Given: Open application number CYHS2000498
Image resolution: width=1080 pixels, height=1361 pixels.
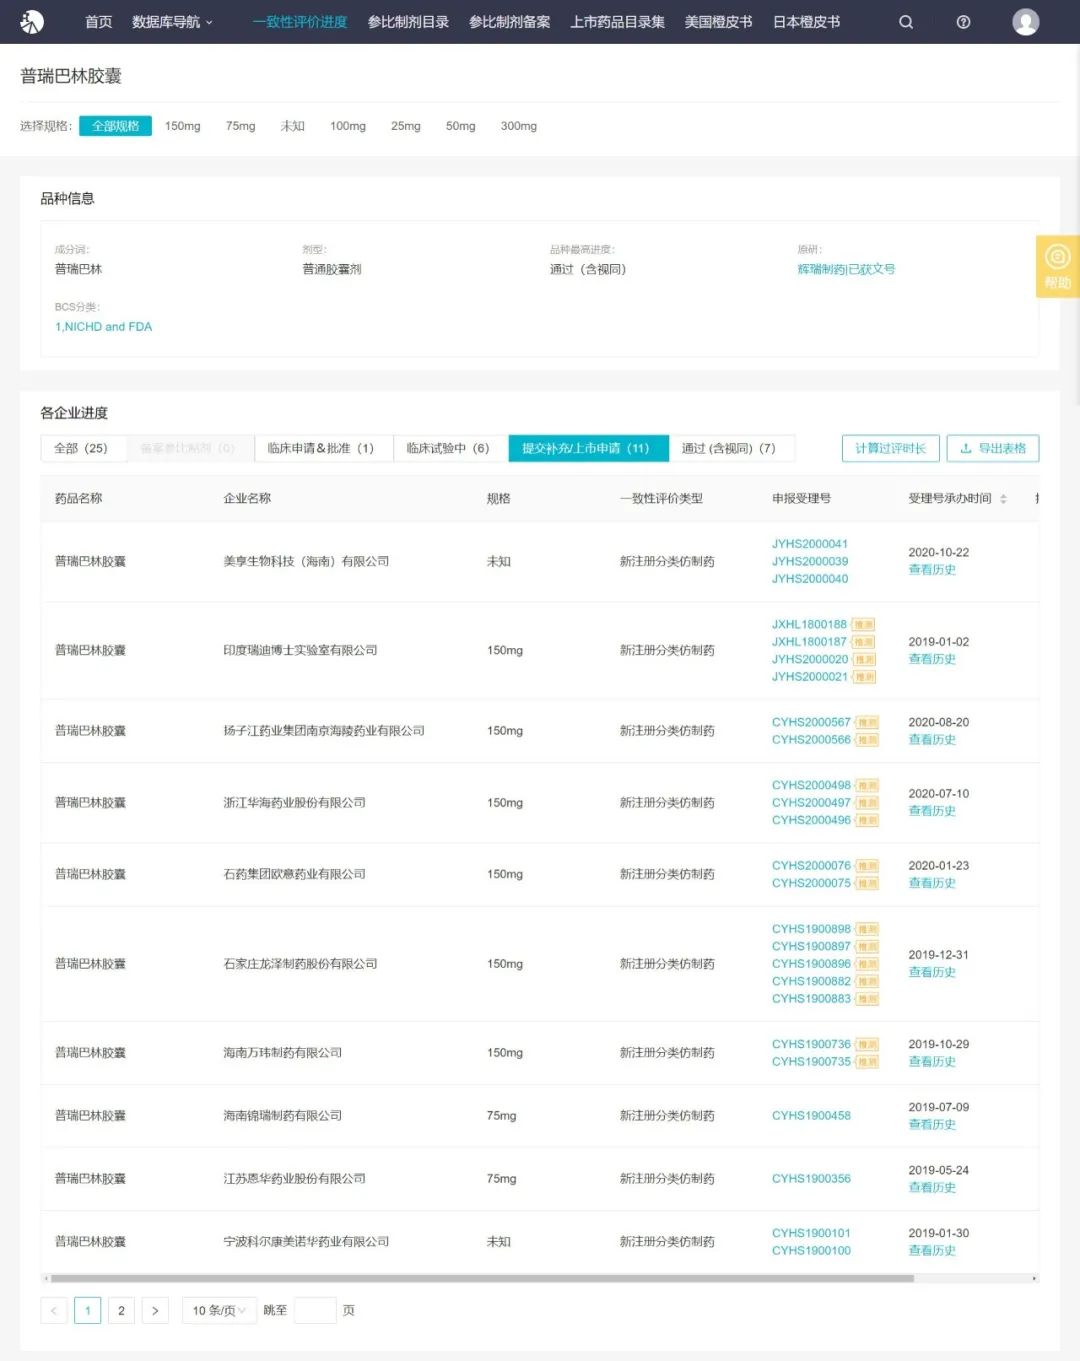Looking at the screenshot, I should click(811, 785).
